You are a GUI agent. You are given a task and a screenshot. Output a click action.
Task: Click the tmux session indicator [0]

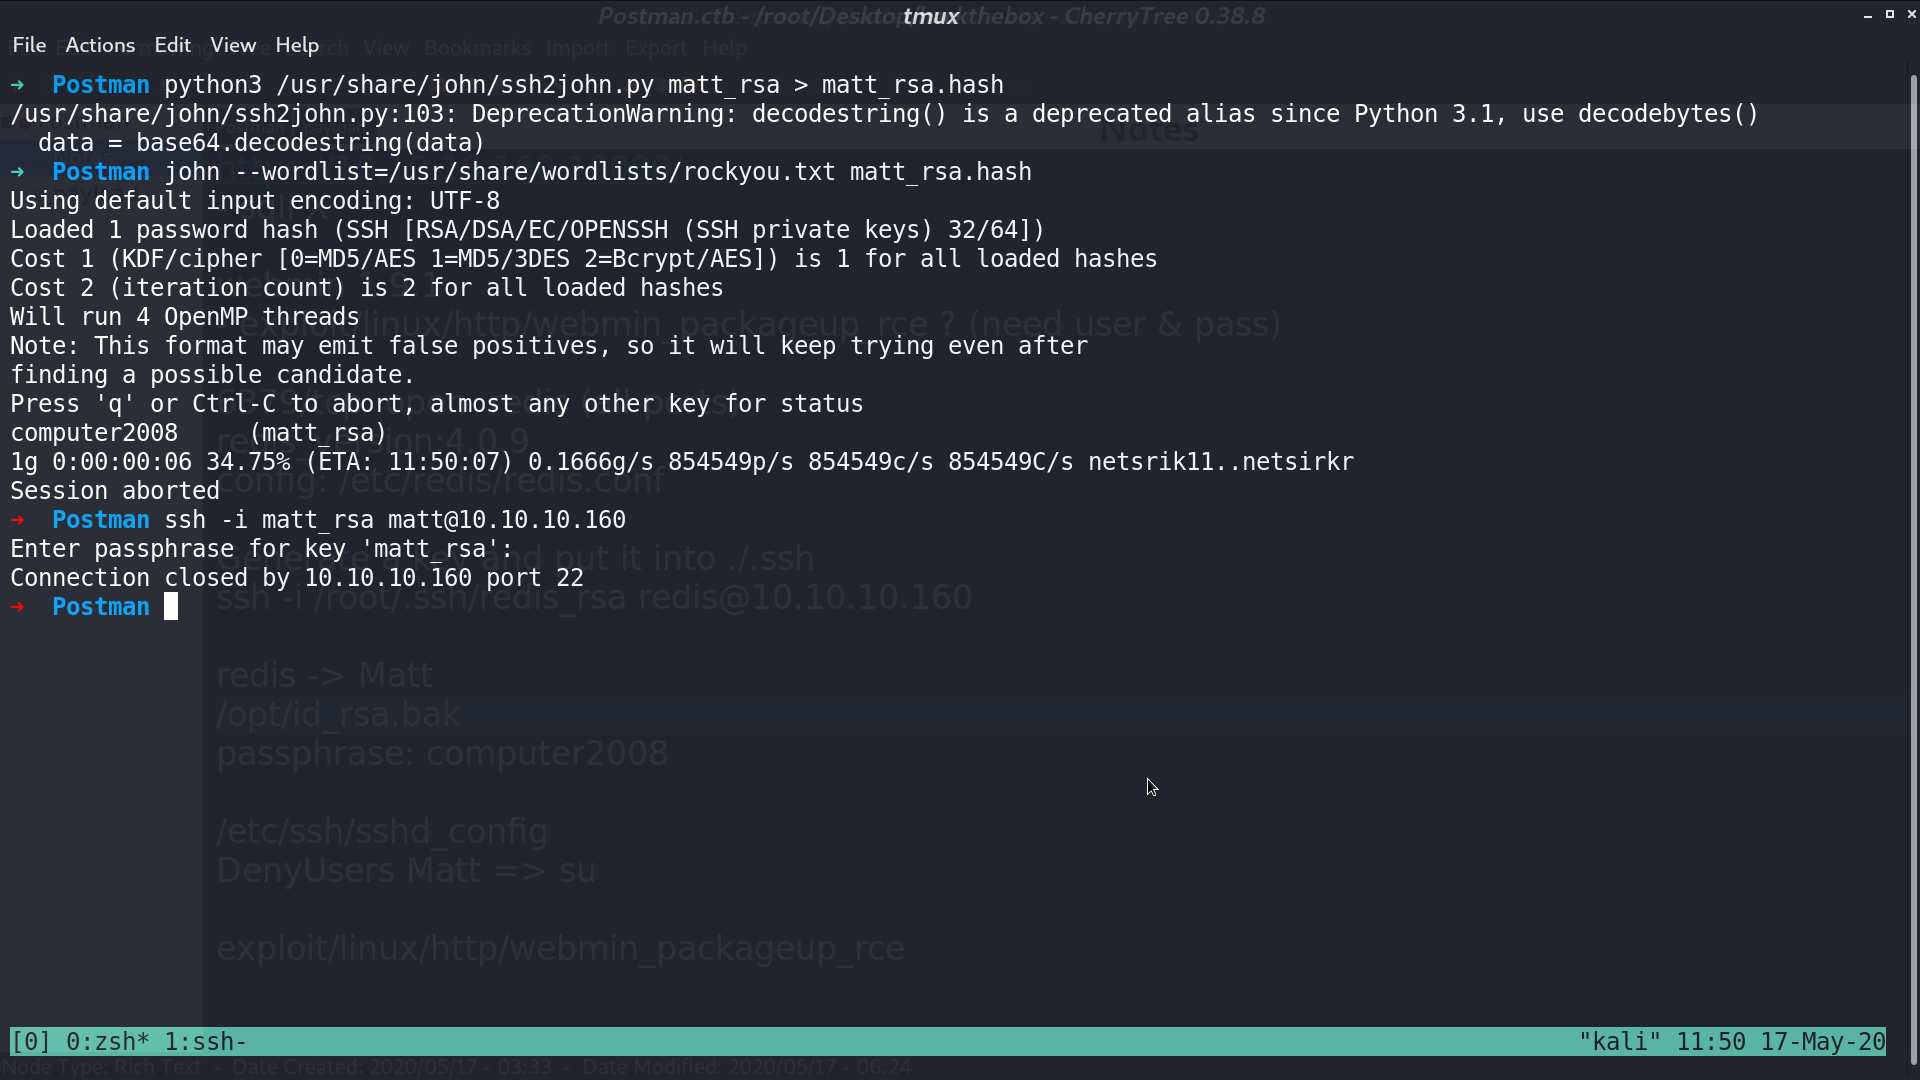pyautogui.click(x=30, y=1041)
